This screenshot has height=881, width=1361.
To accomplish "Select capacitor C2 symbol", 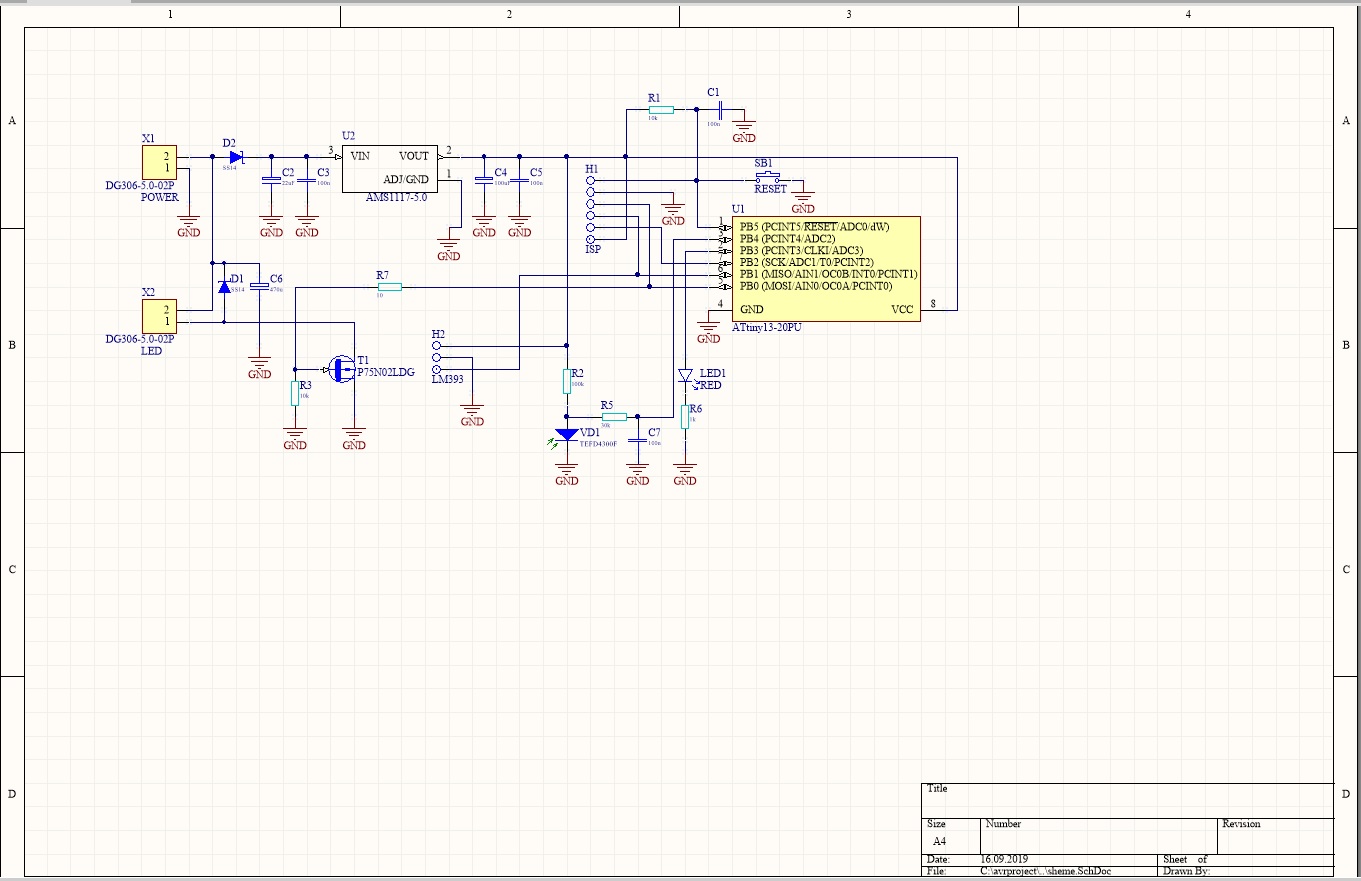I will (x=269, y=180).
